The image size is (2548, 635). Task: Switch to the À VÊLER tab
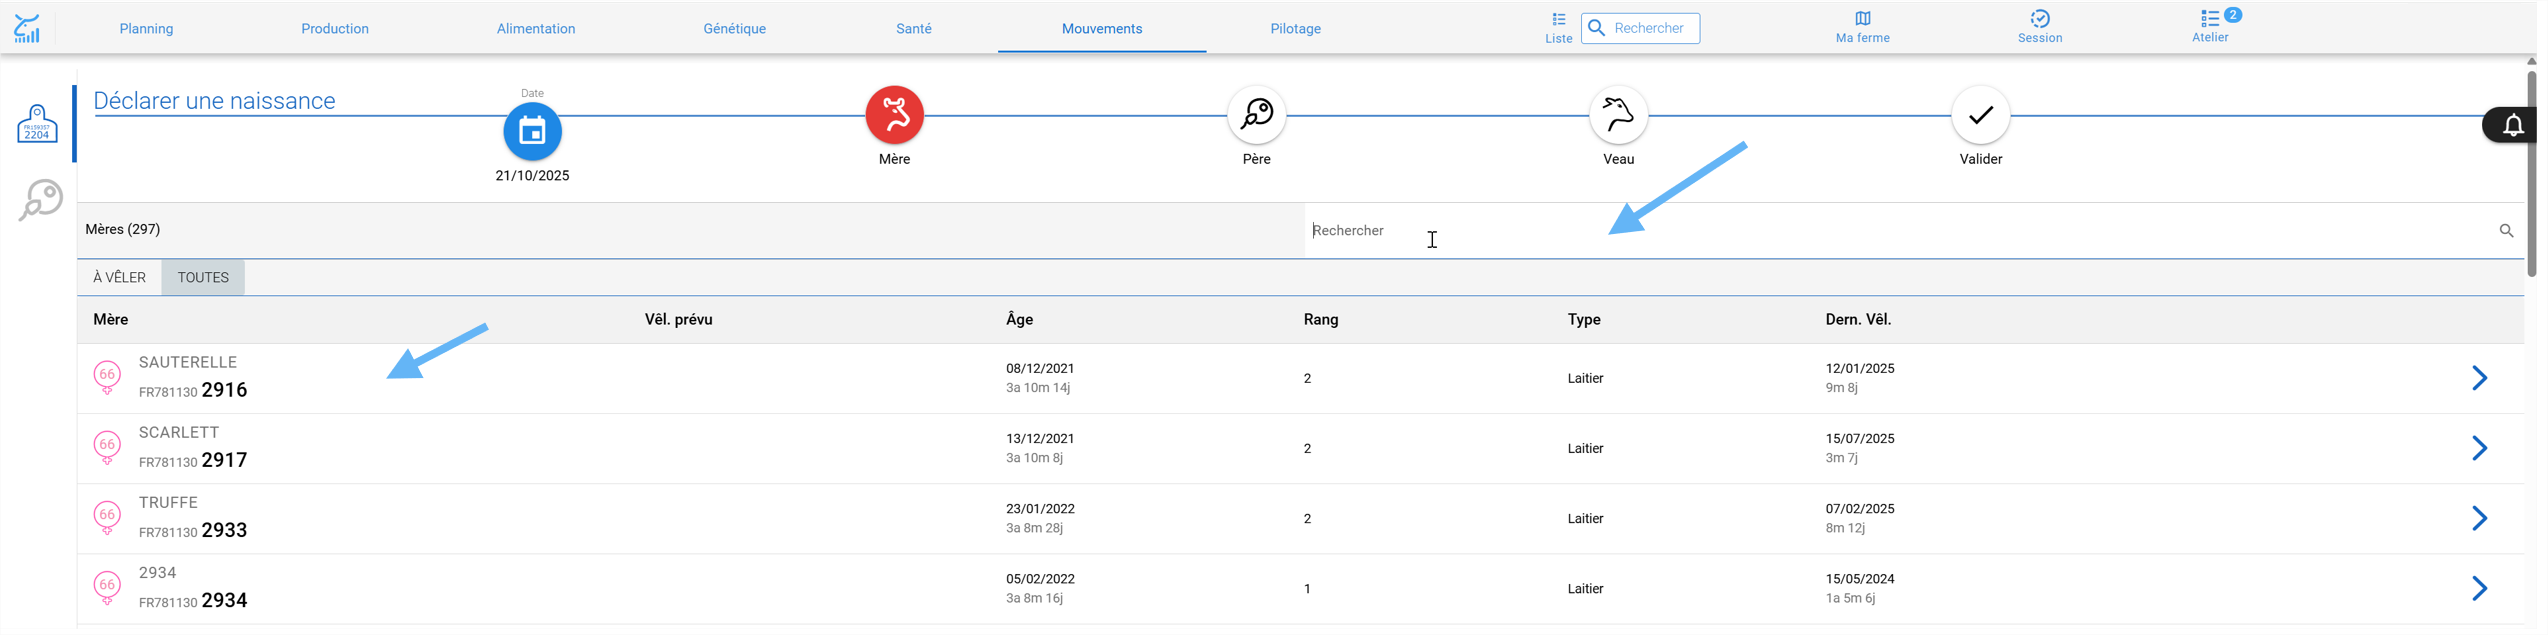(x=120, y=279)
